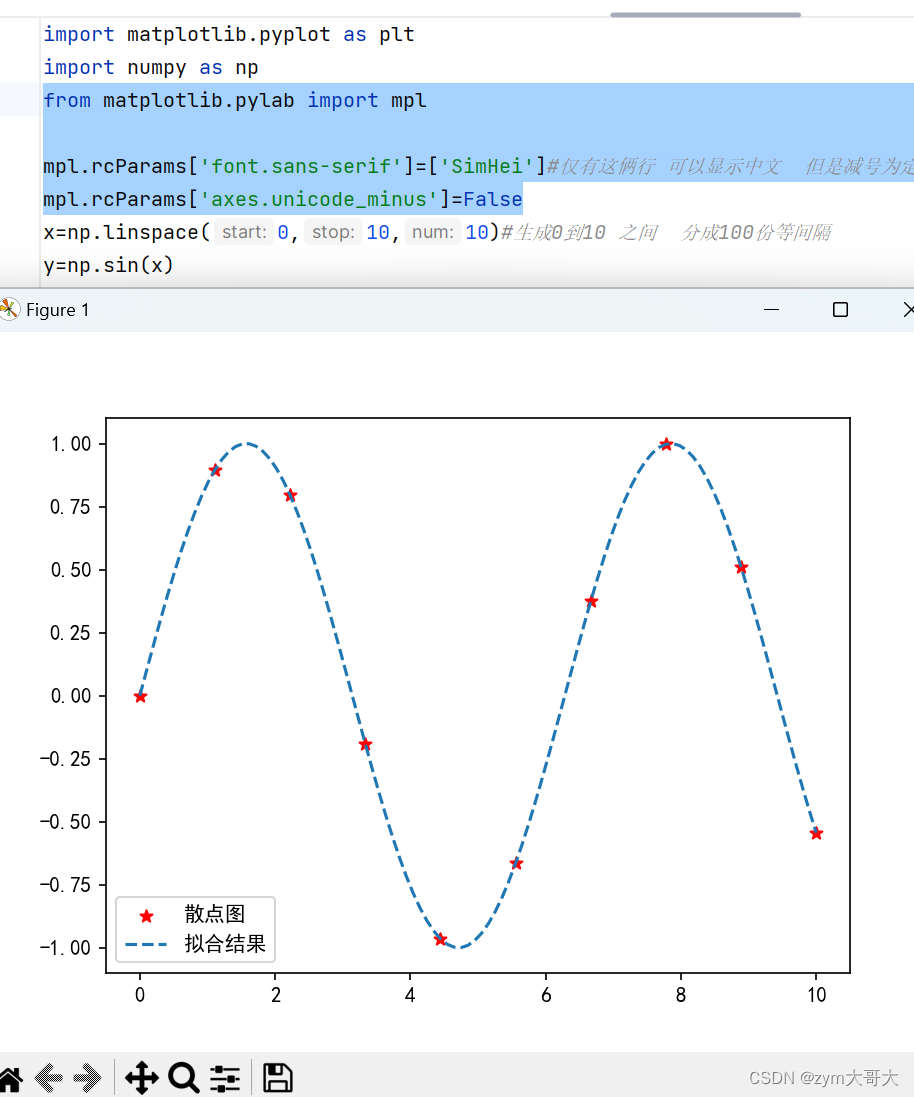
Task: Click the 'SimHei' string in code
Action: tap(487, 166)
